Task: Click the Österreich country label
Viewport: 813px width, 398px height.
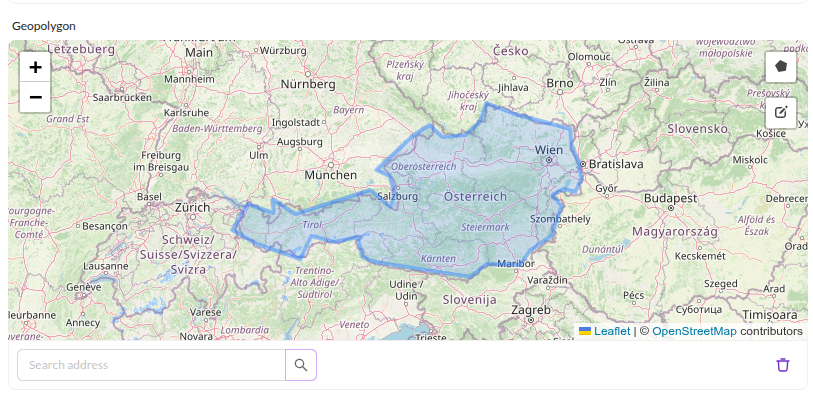Action: tap(475, 196)
